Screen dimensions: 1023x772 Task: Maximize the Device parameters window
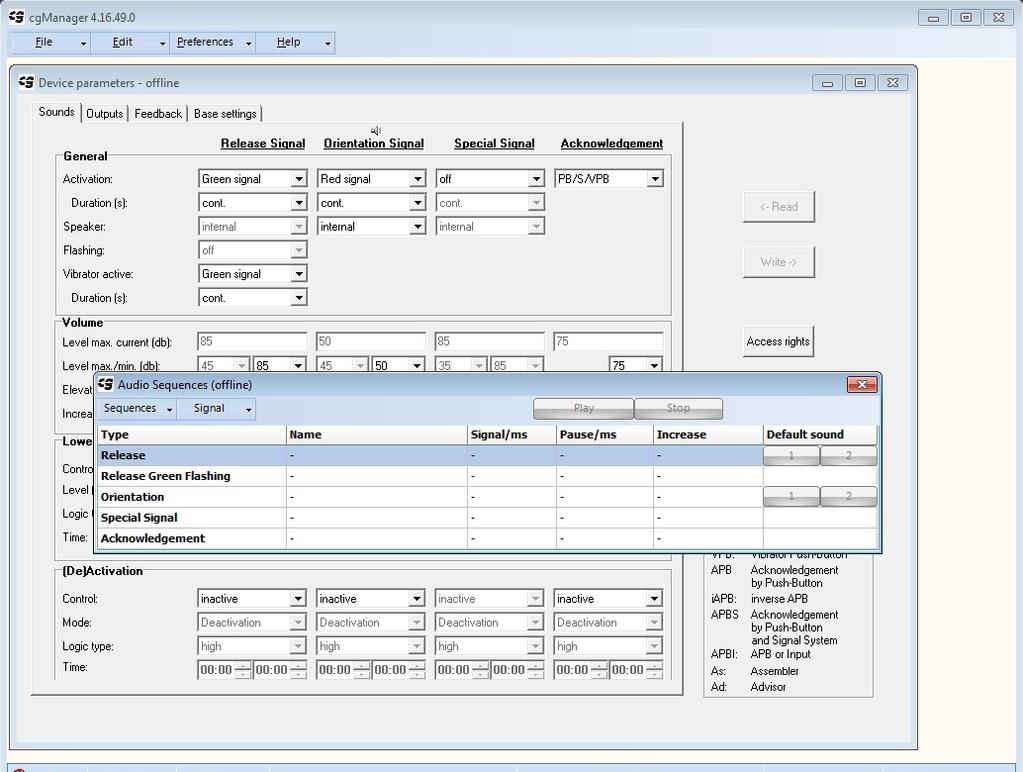tap(860, 83)
